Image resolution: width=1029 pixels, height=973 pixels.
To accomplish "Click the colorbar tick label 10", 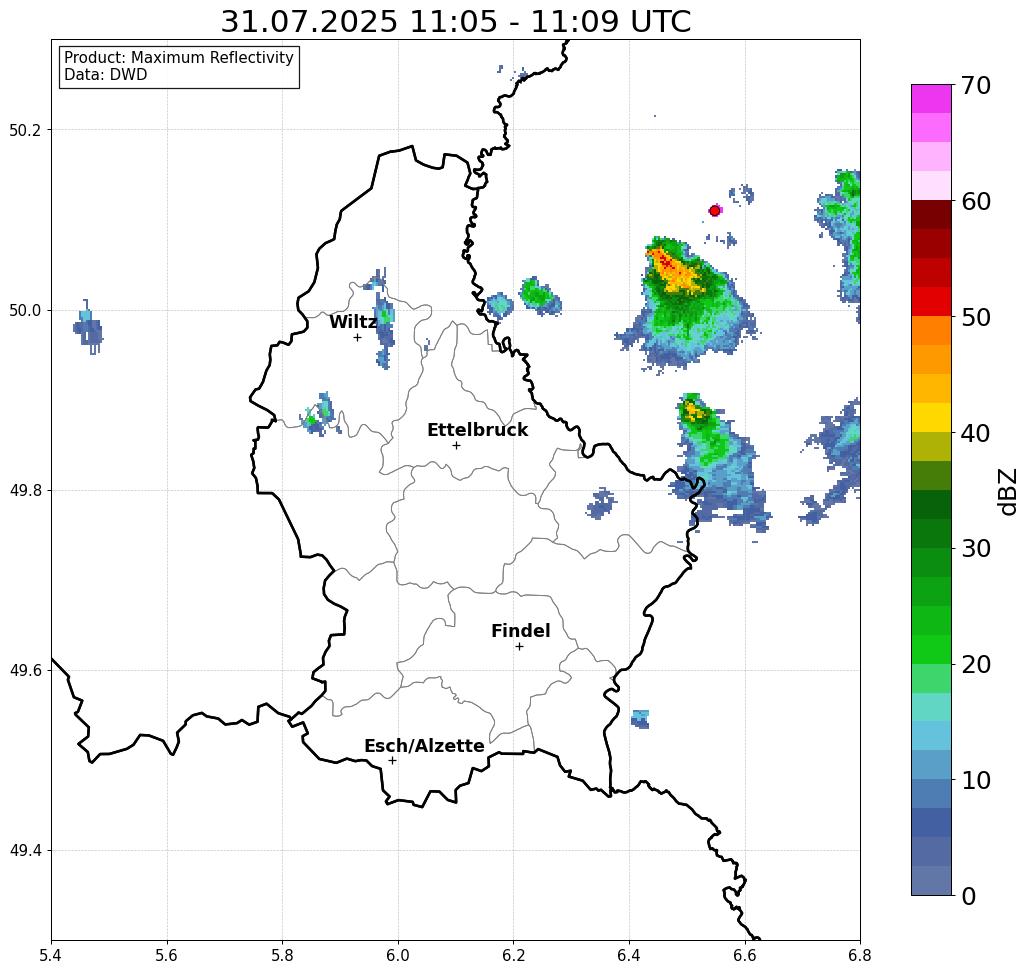I will 975,780.
